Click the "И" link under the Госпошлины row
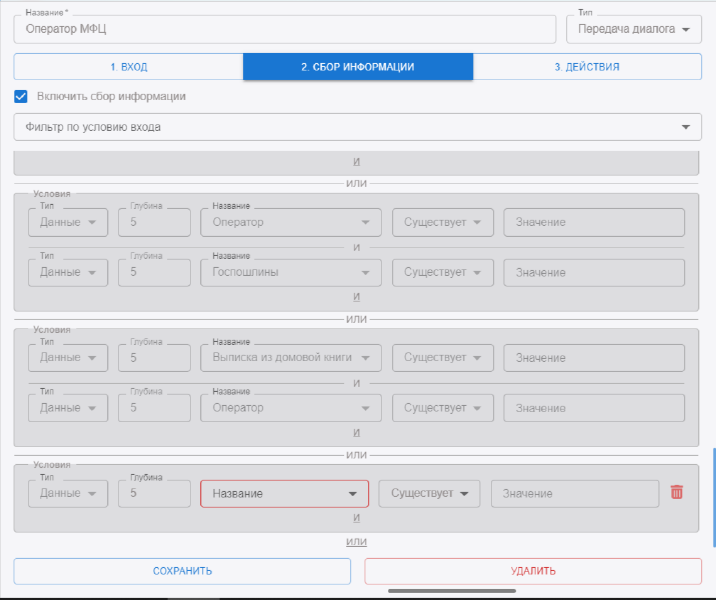This screenshot has width=716, height=600. 356,297
